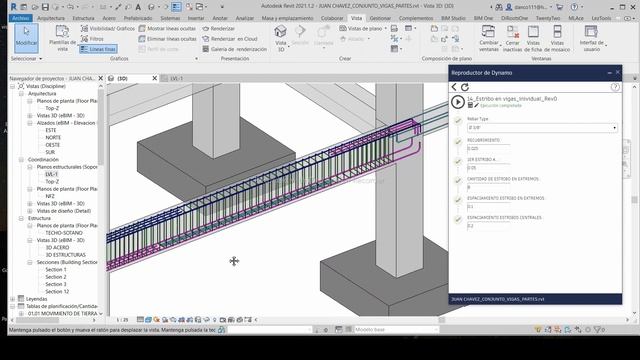Screen dimensions: 640x360
Task: Select TECHO-SOTANO plan view
Action: 64,233
